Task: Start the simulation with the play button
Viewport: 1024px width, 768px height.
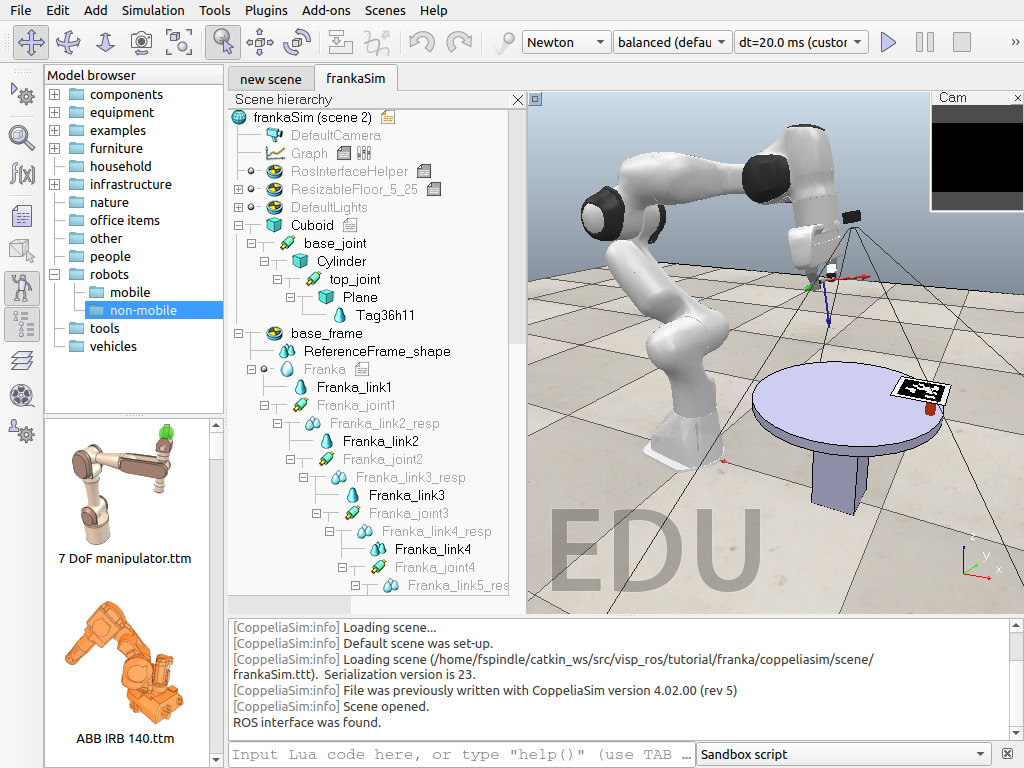Action: (x=888, y=42)
